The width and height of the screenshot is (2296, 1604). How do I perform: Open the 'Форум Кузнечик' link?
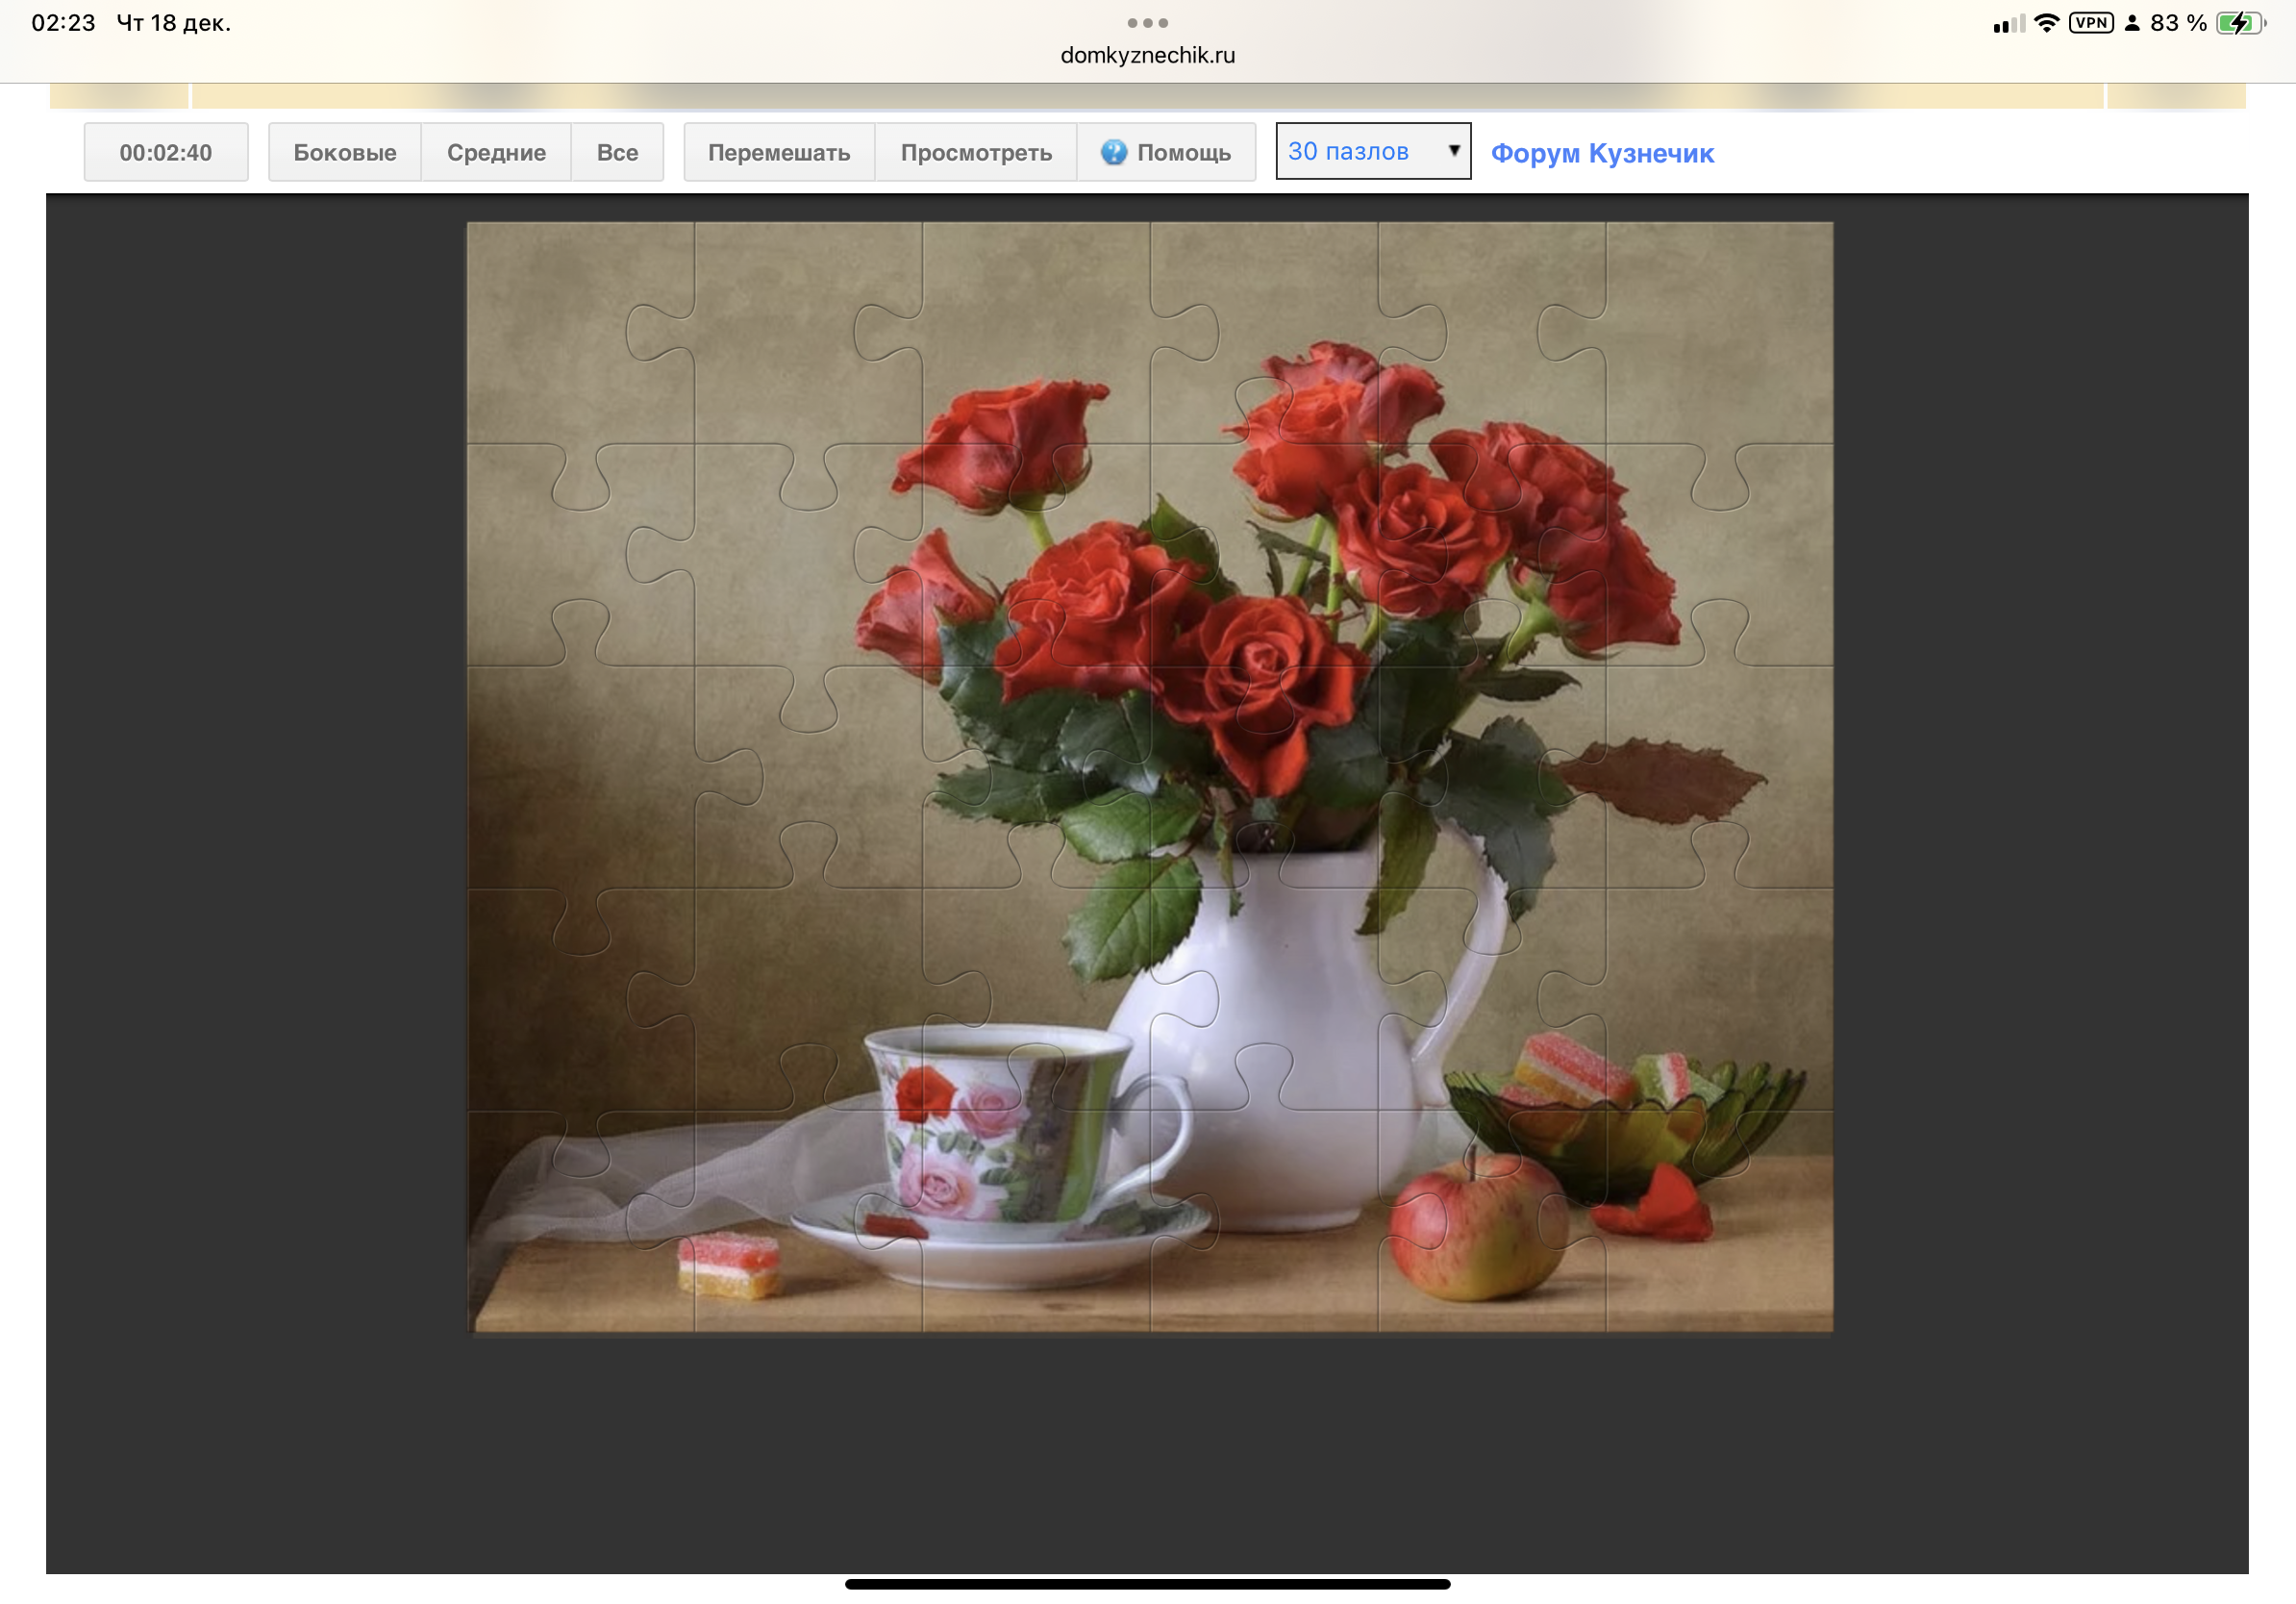pos(1601,153)
